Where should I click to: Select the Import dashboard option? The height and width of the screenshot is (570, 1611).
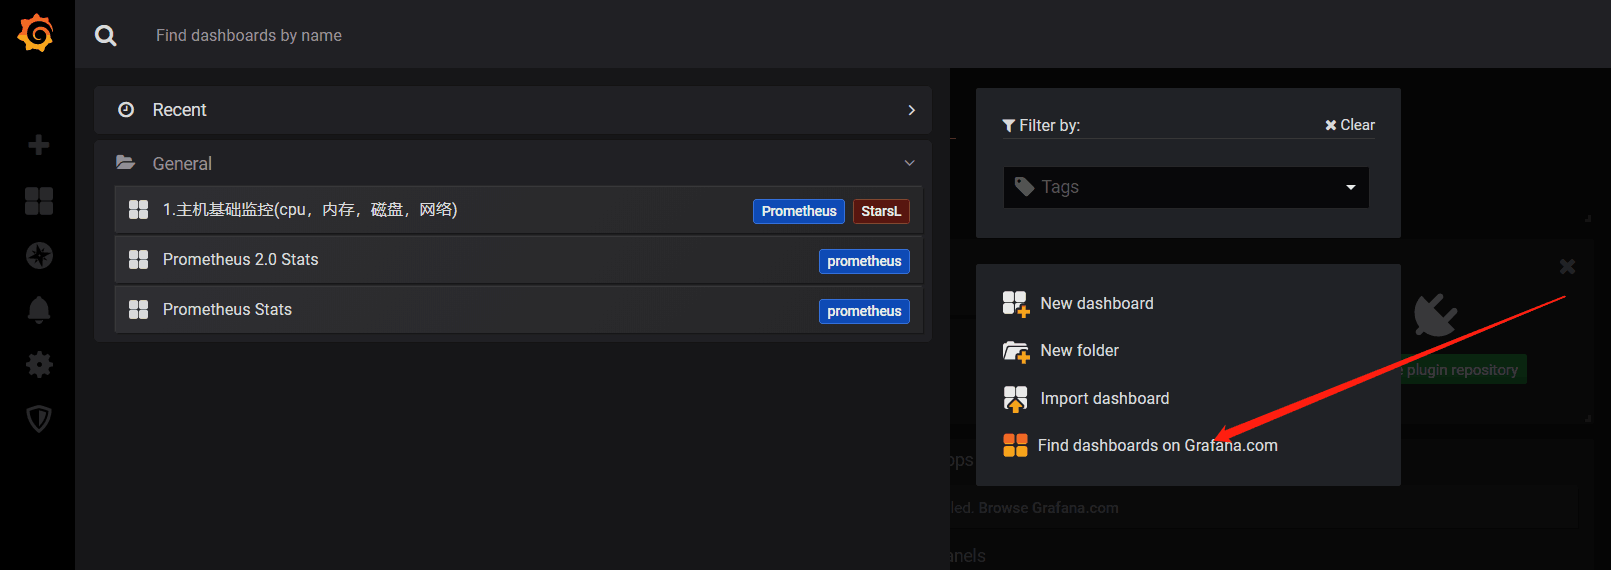tap(1105, 399)
